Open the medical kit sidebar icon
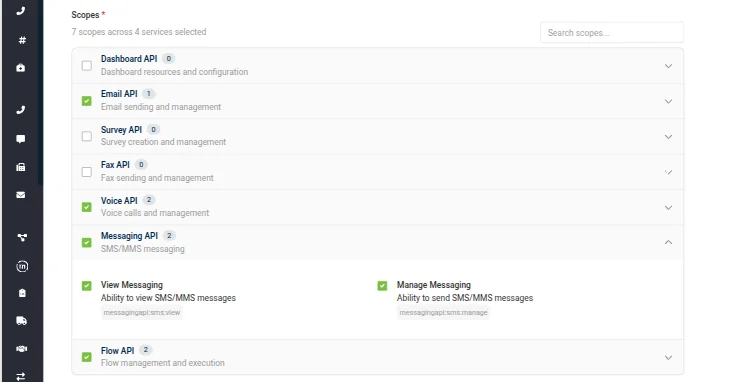The image size is (731, 382). point(21,68)
